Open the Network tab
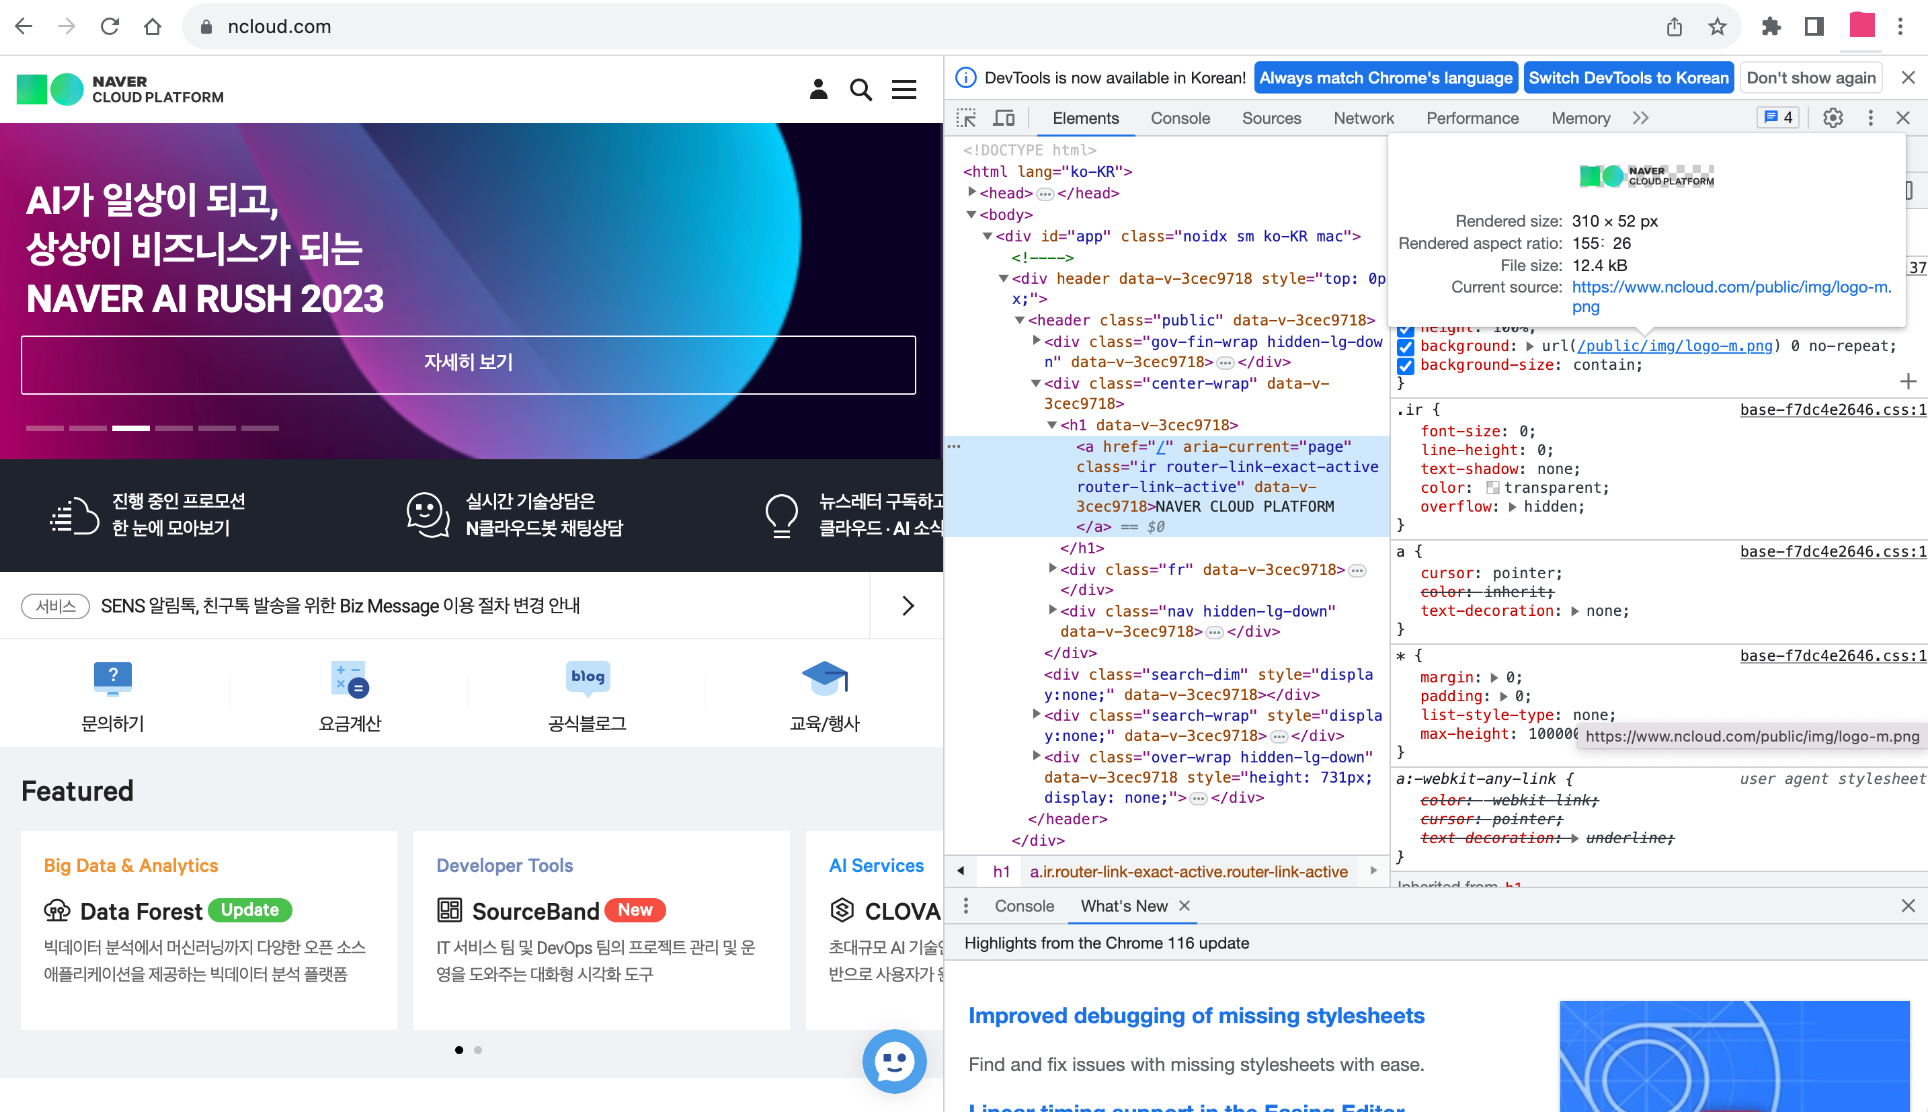Viewport: 1928px width, 1112px height. [1363, 118]
